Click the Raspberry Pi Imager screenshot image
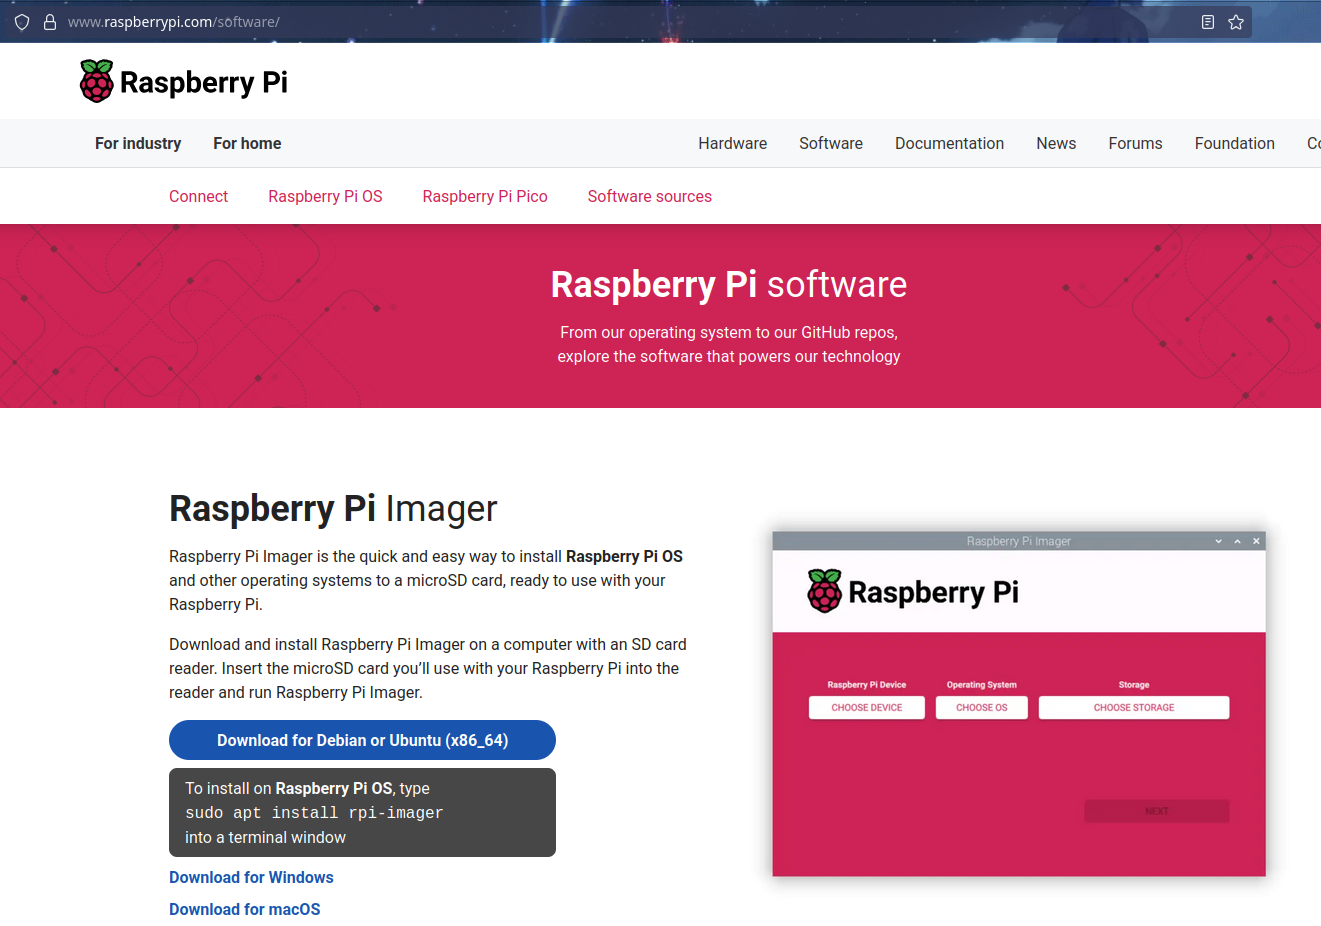The height and width of the screenshot is (926, 1321). [1018, 704]
